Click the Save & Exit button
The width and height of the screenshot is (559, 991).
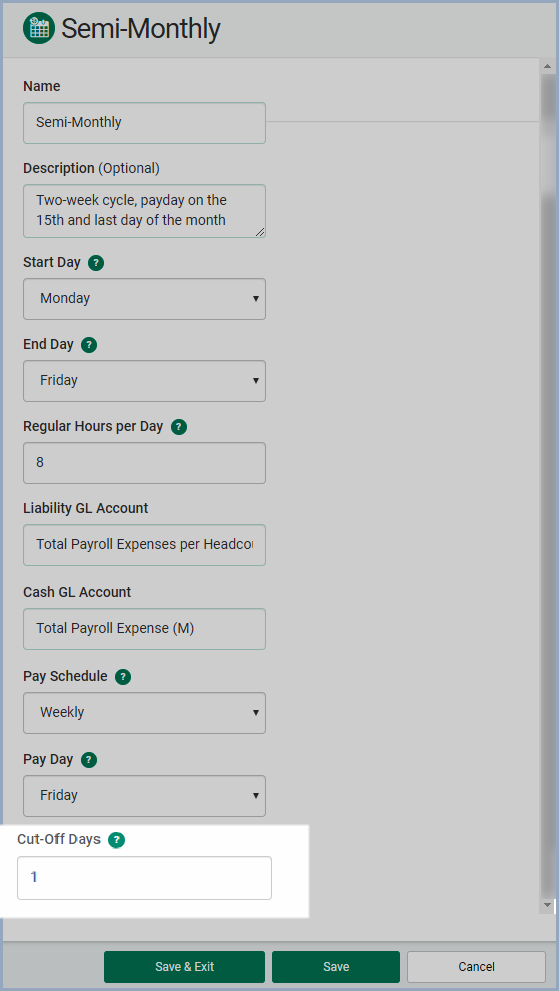tap(185, 967)
